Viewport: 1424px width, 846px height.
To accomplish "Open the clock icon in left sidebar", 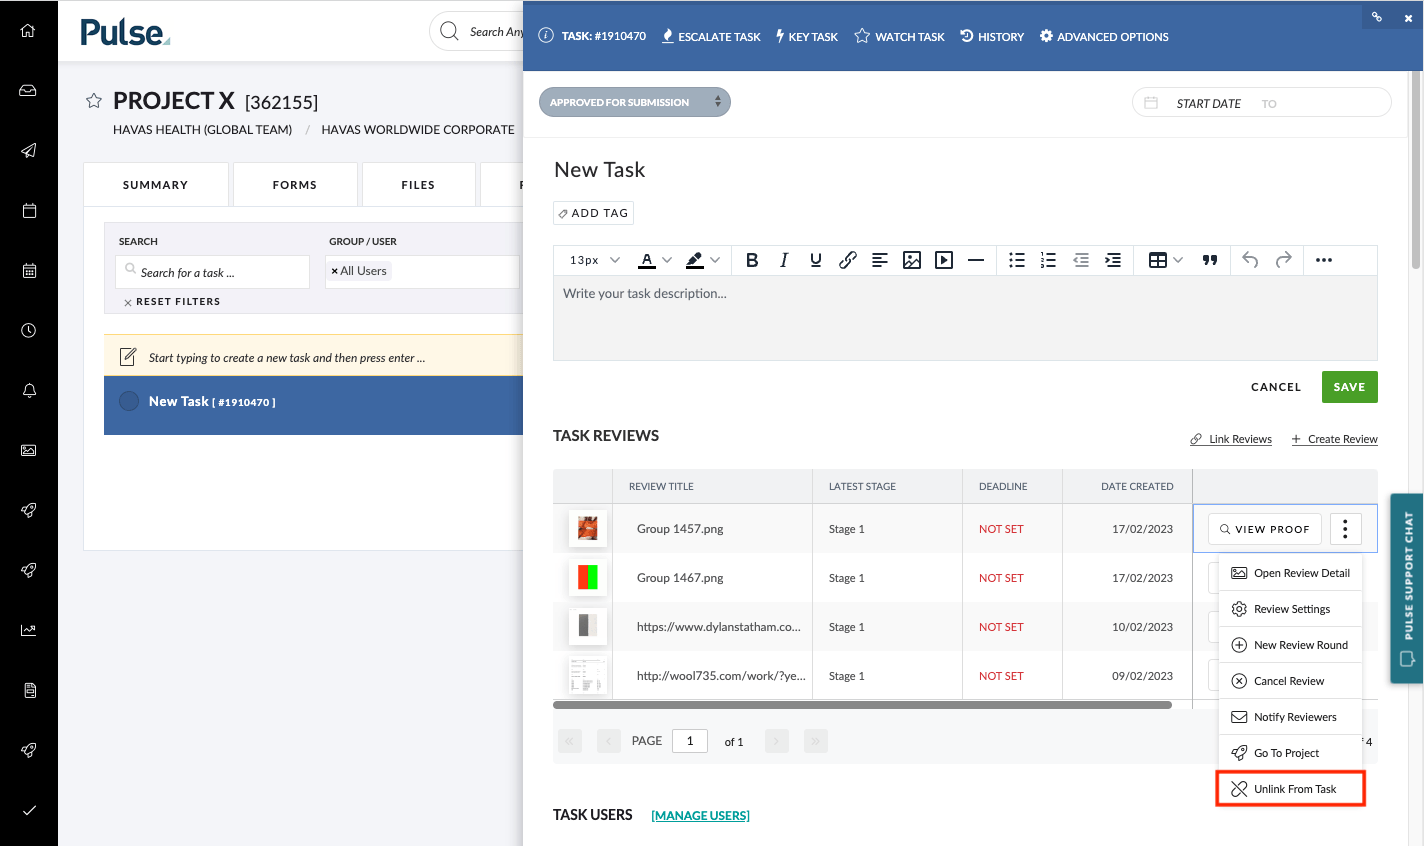I will tap(28, 330).
